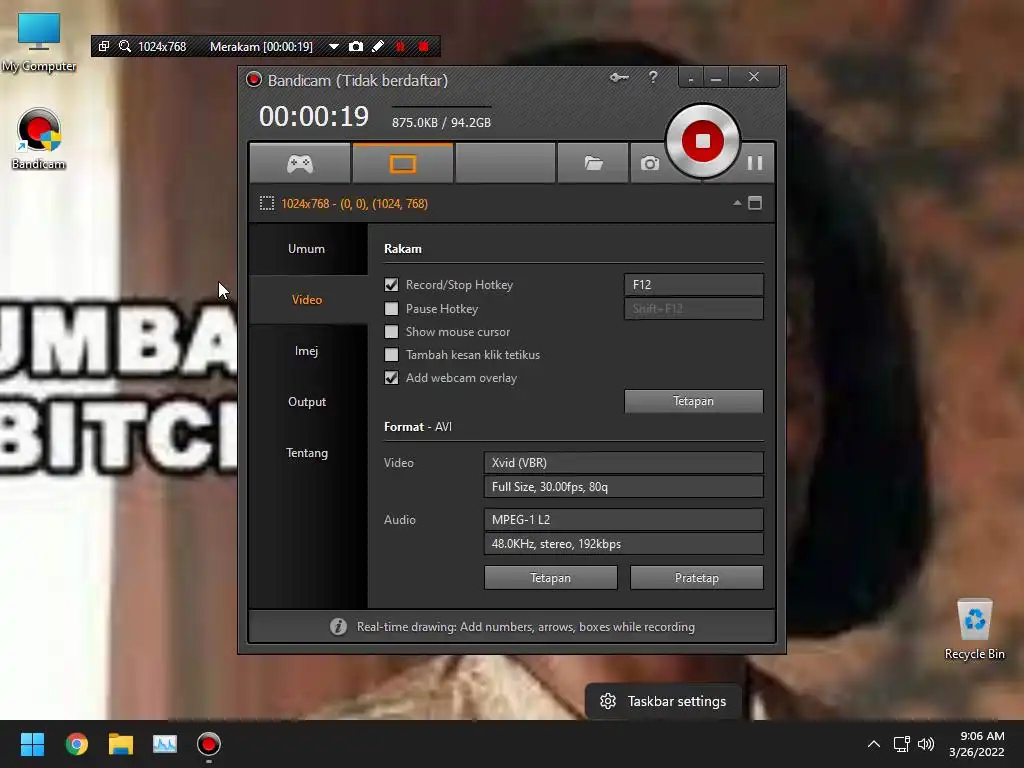Click the Full Size, 30.00fps, 80q field
The image size is (1024, 768).
[623, 487]
